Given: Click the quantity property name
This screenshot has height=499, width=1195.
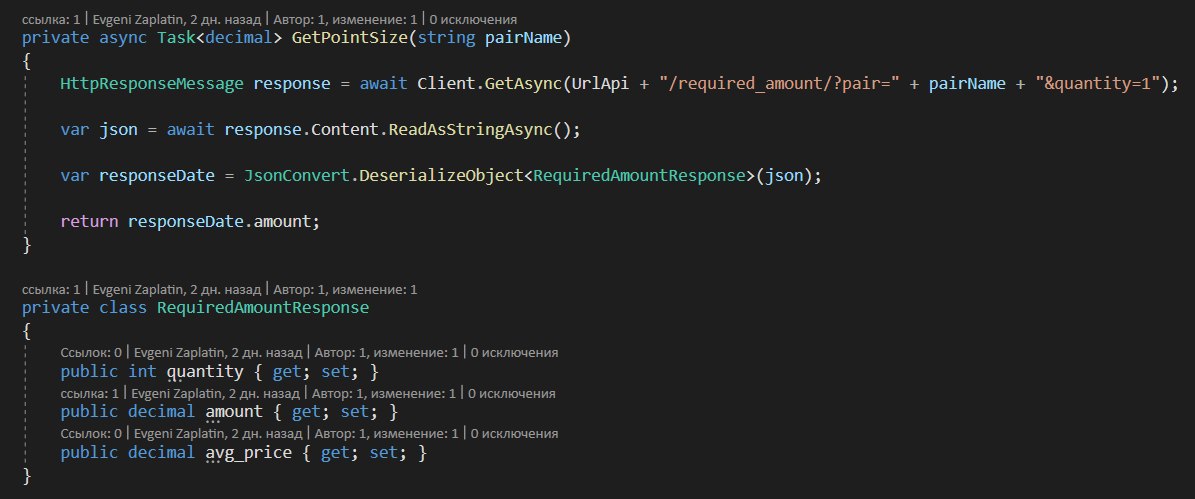Looking at the screenshot, I should [205, 372].
